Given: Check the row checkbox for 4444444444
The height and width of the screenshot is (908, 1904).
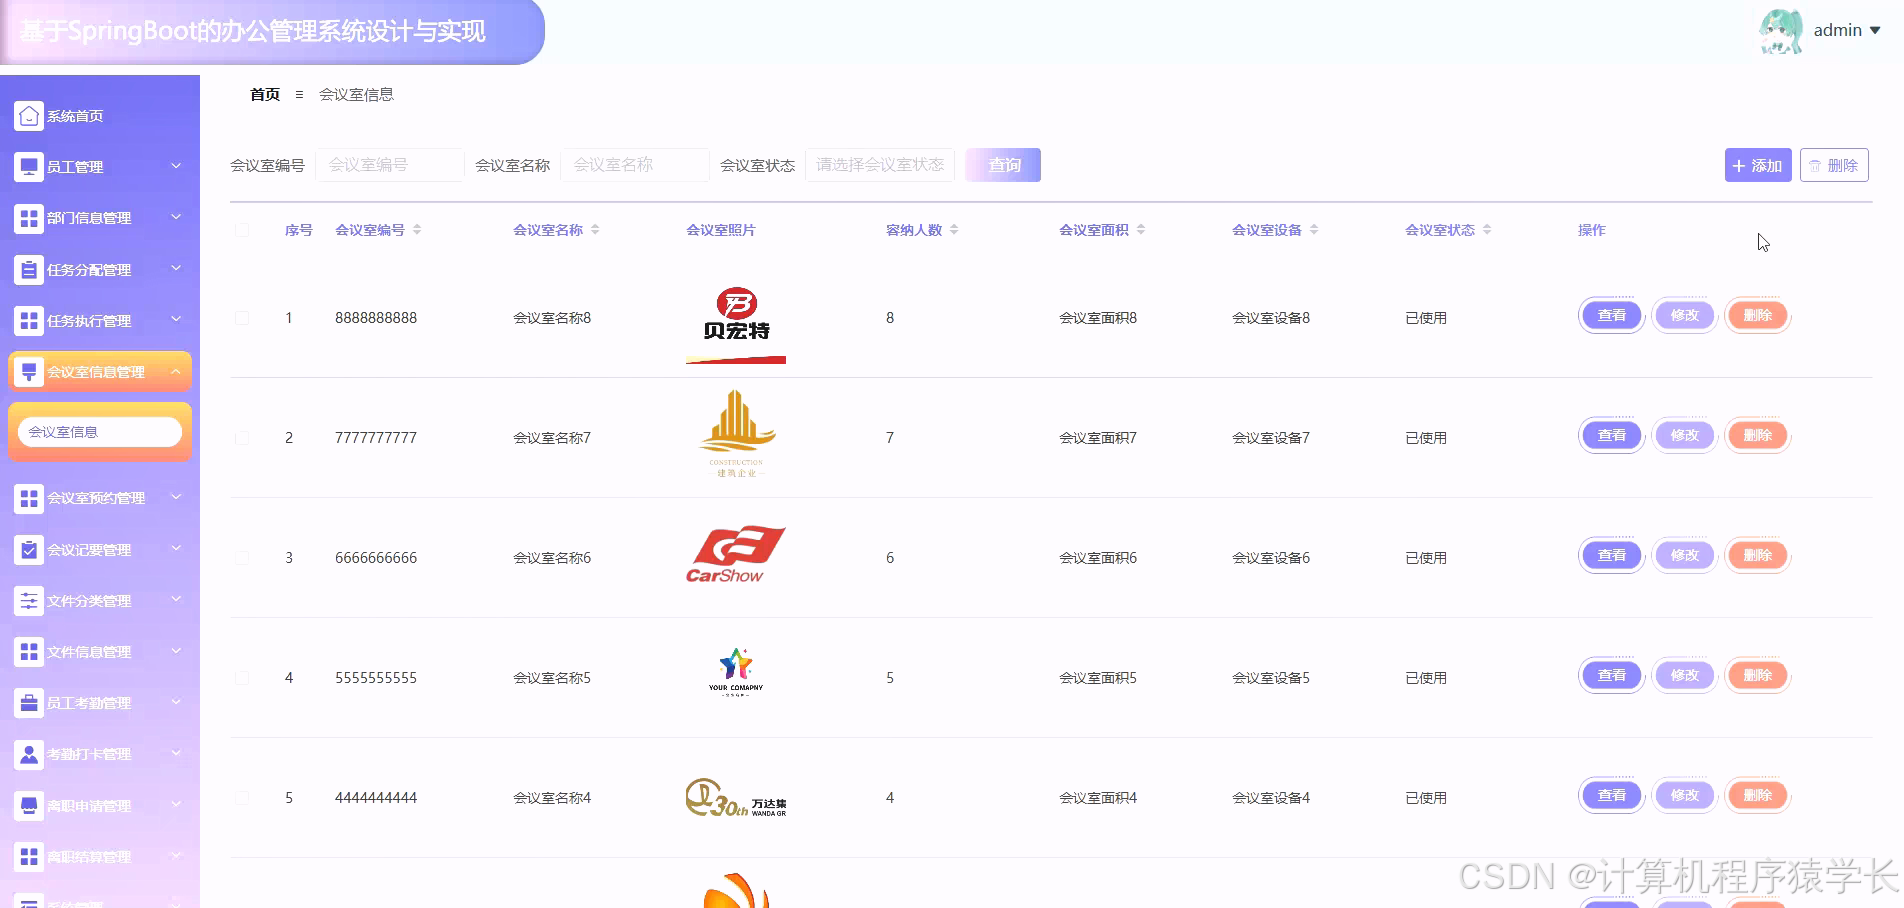Looking at the screenshot, I should (x=242, y=798).
